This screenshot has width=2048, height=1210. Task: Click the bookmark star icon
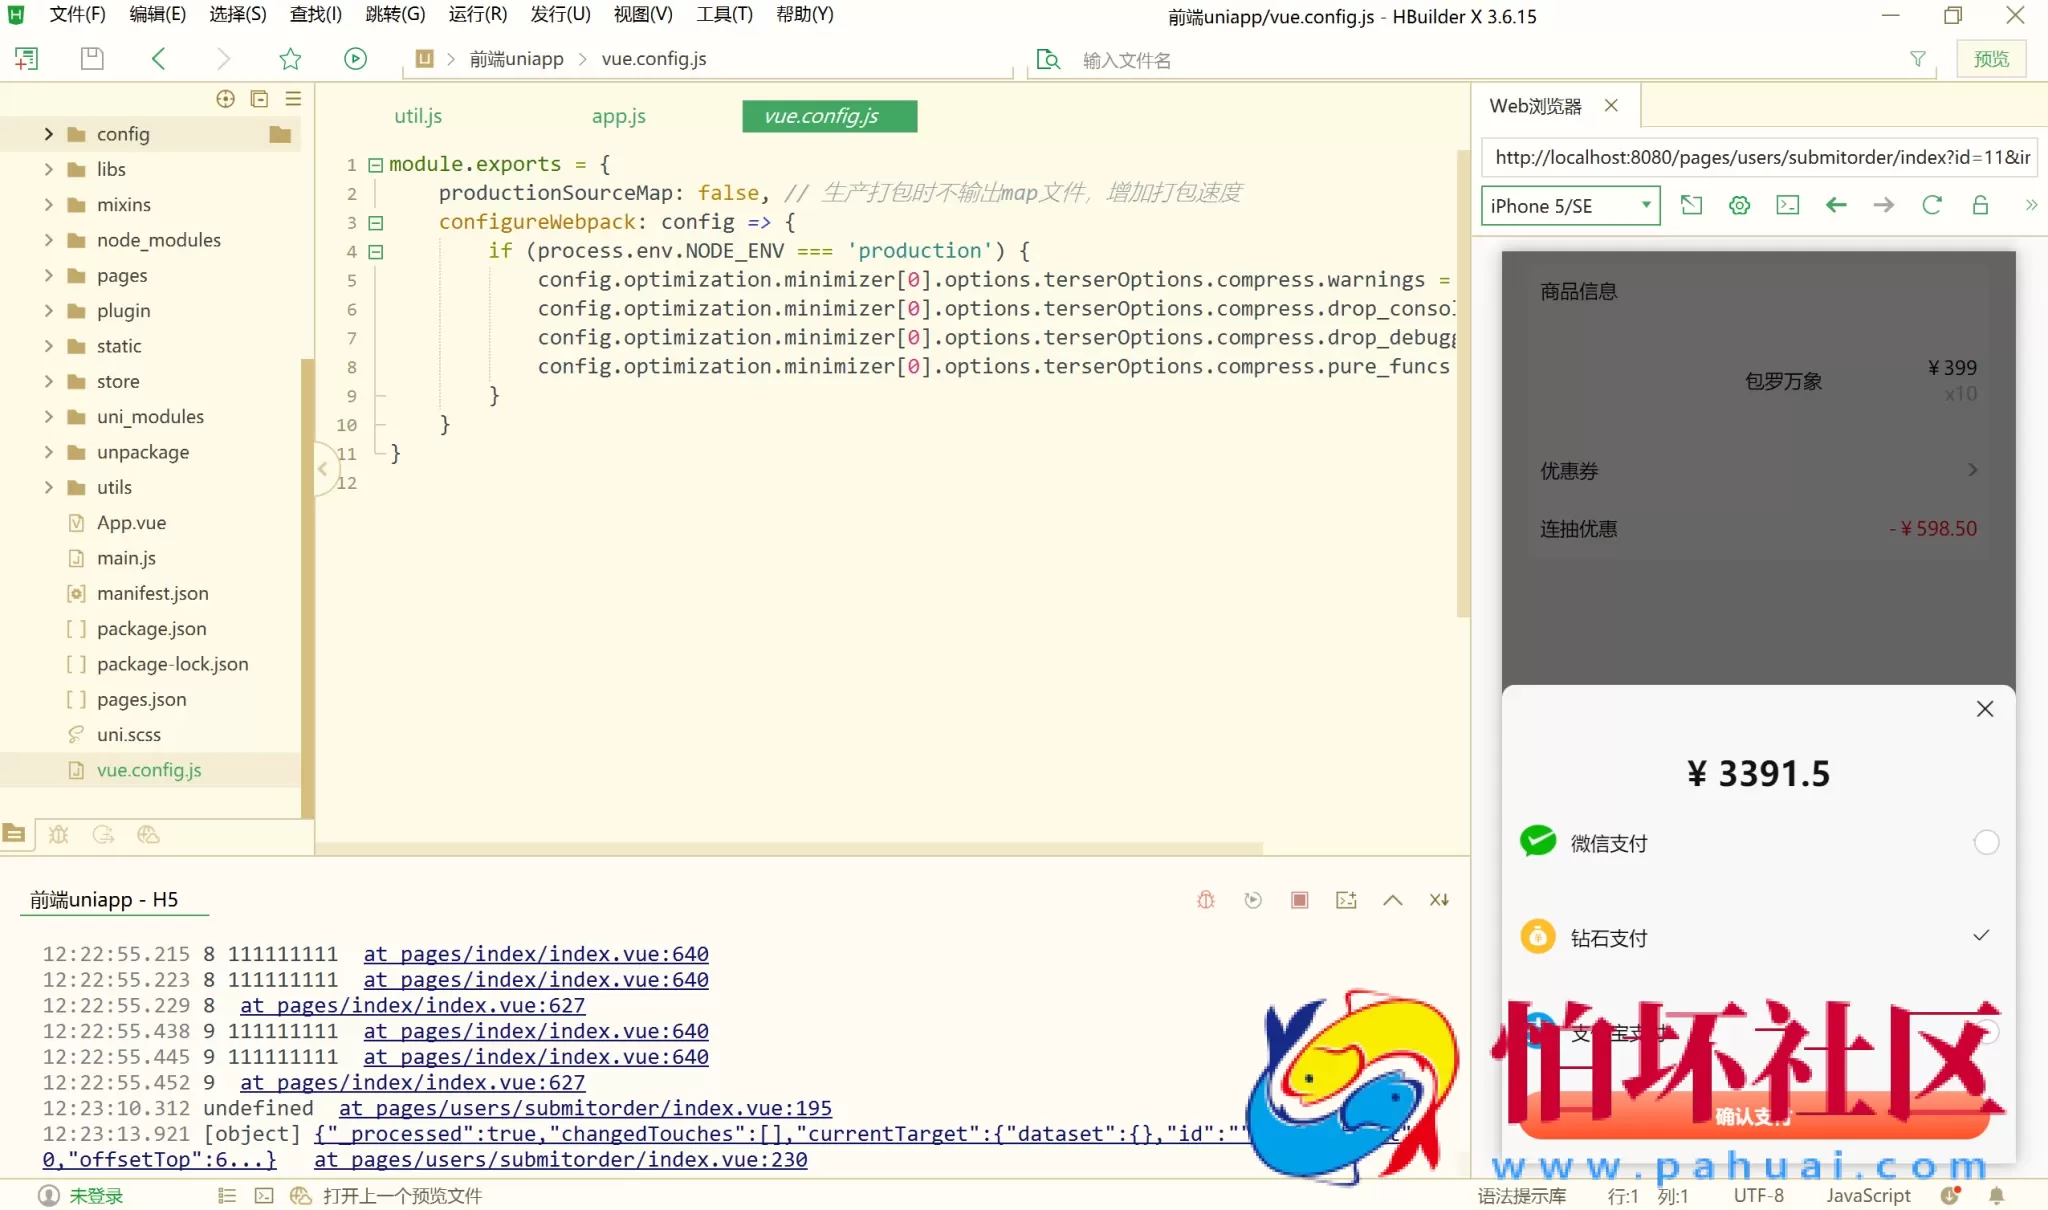(290, 59)
